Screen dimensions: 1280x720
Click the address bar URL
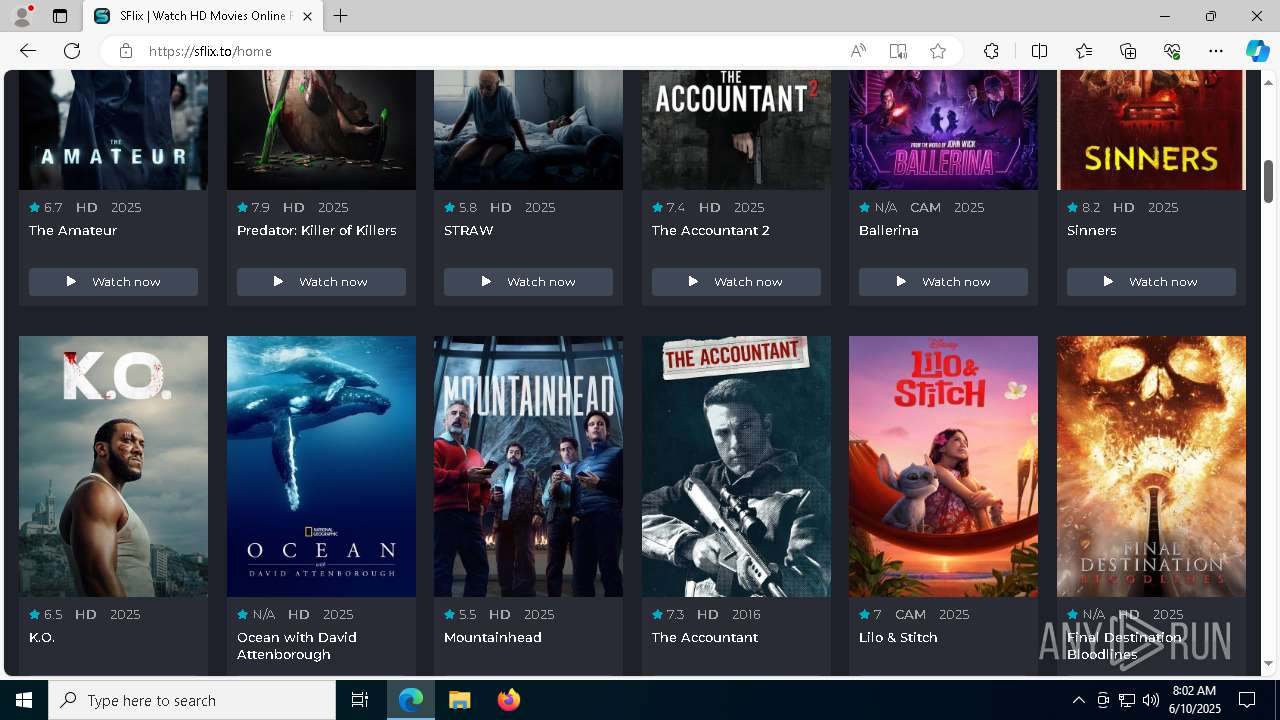(210, 51)
